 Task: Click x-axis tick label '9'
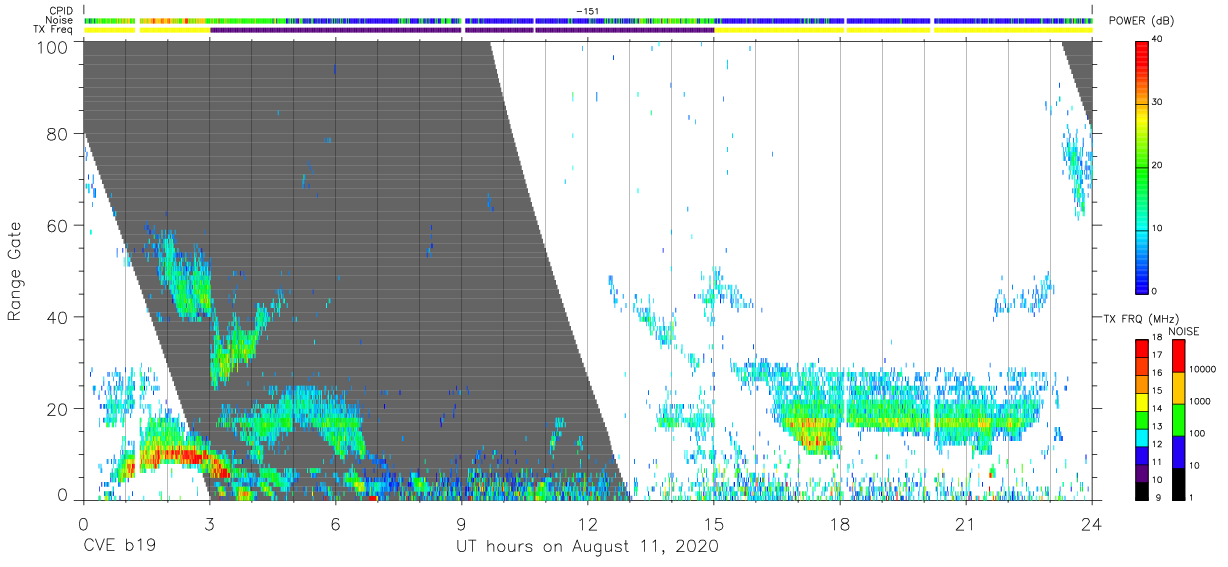461,524
